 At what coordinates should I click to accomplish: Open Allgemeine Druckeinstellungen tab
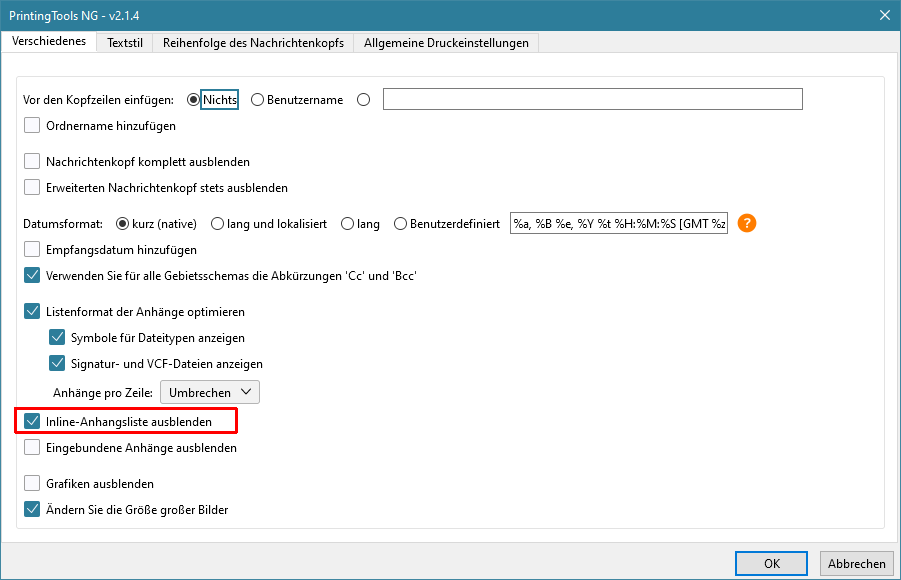[x=446, y=43]
